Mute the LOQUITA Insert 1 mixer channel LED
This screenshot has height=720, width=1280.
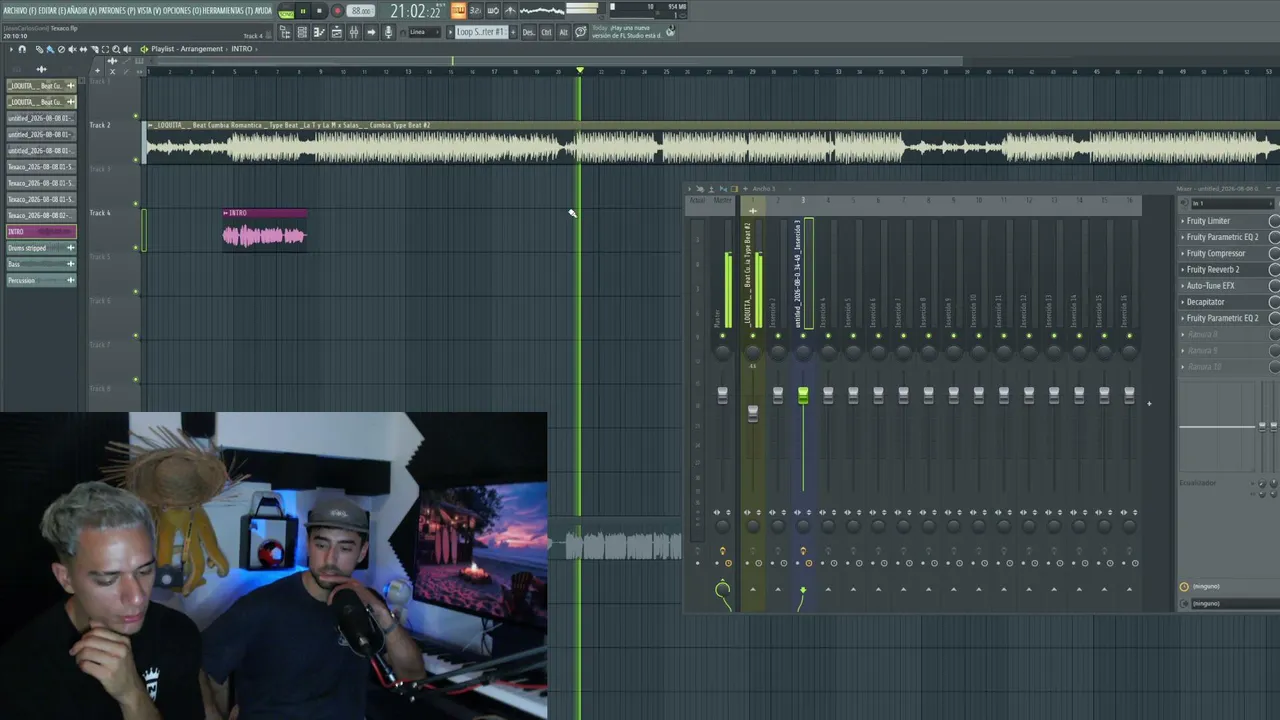tap(753, 336)
